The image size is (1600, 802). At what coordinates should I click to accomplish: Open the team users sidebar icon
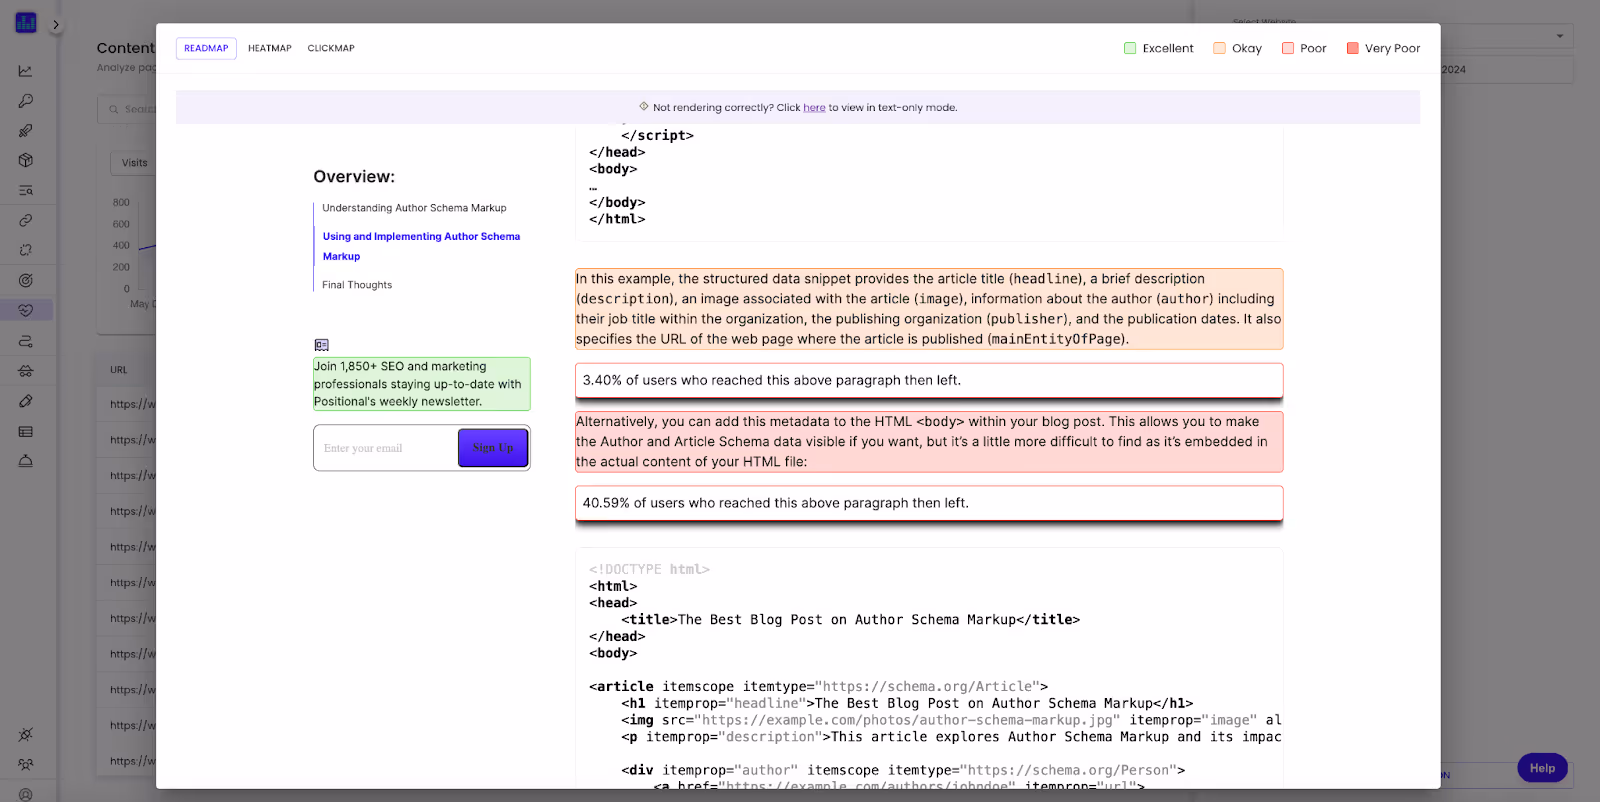point(26,764)
